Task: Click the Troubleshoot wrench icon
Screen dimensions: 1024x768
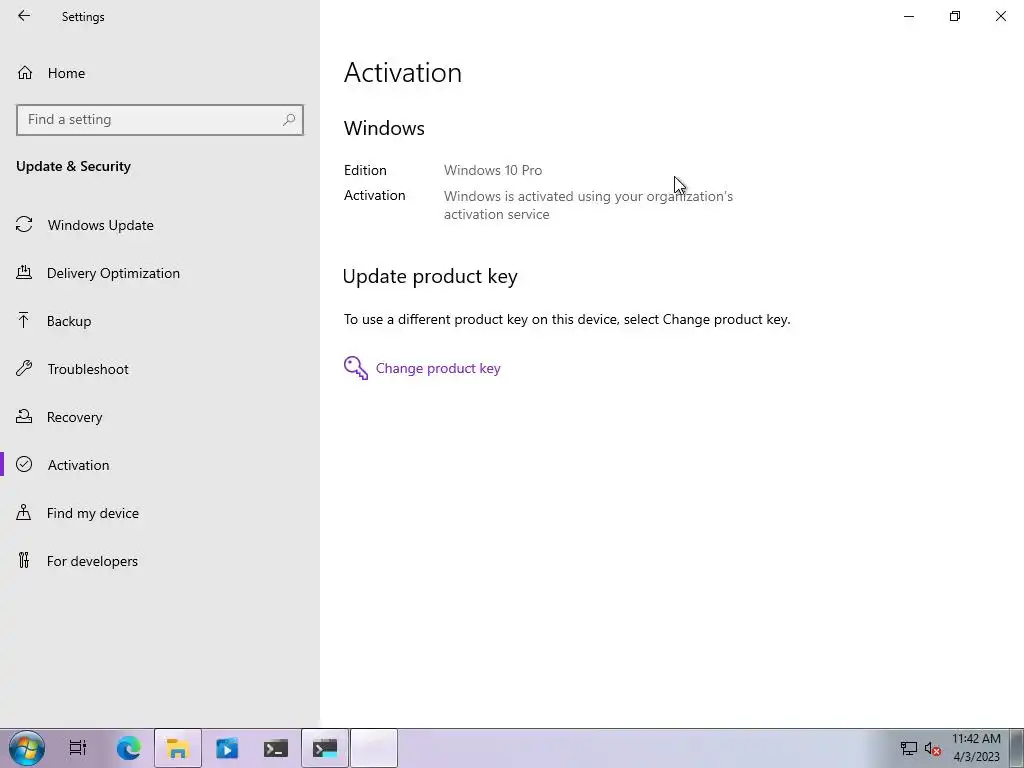Action: [24, 368]
